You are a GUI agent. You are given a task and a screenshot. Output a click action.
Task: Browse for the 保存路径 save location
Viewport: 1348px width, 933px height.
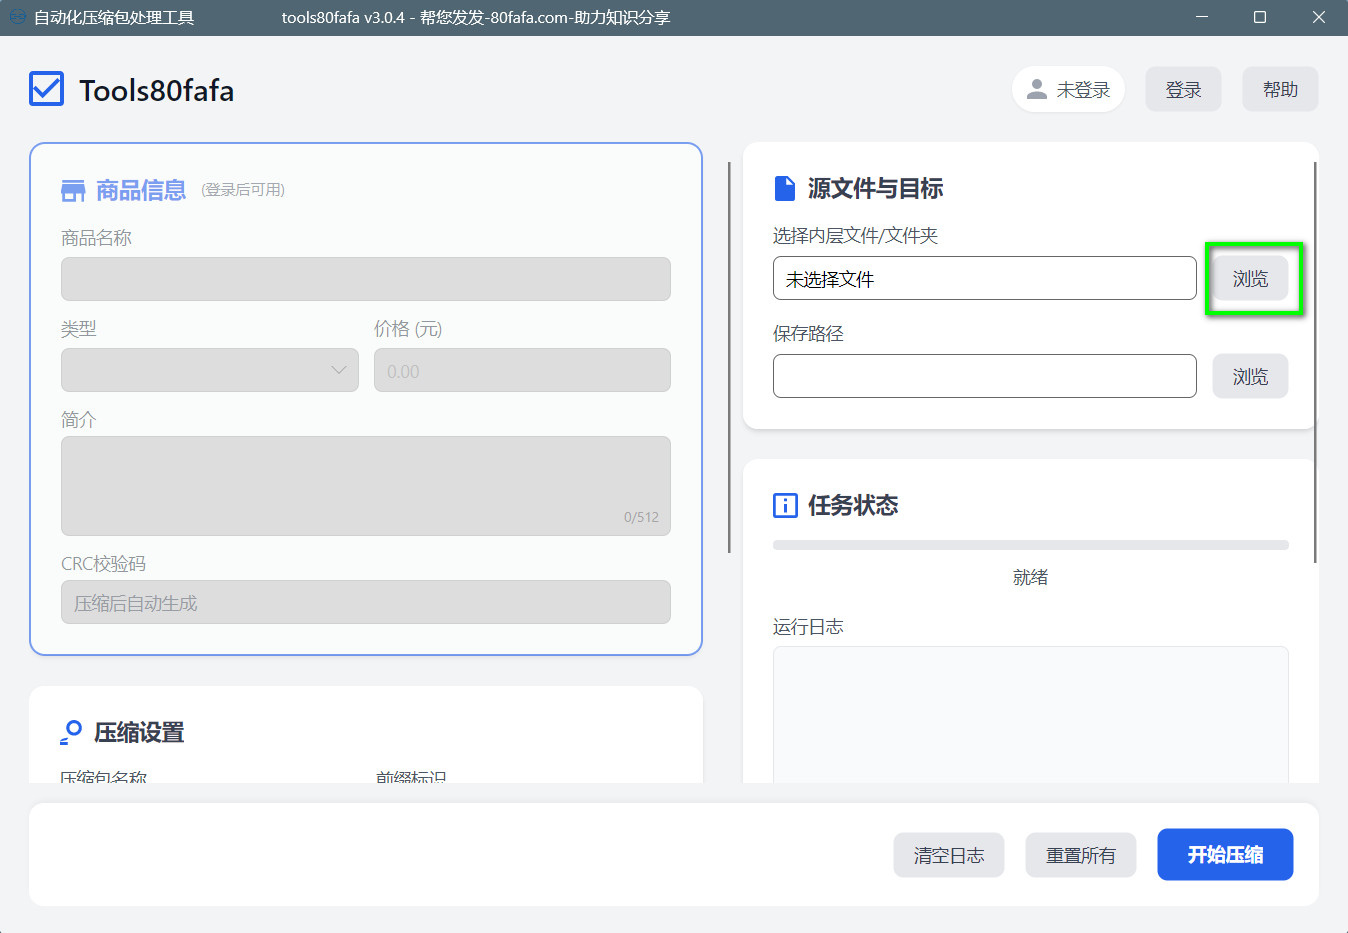point(1250,376)
